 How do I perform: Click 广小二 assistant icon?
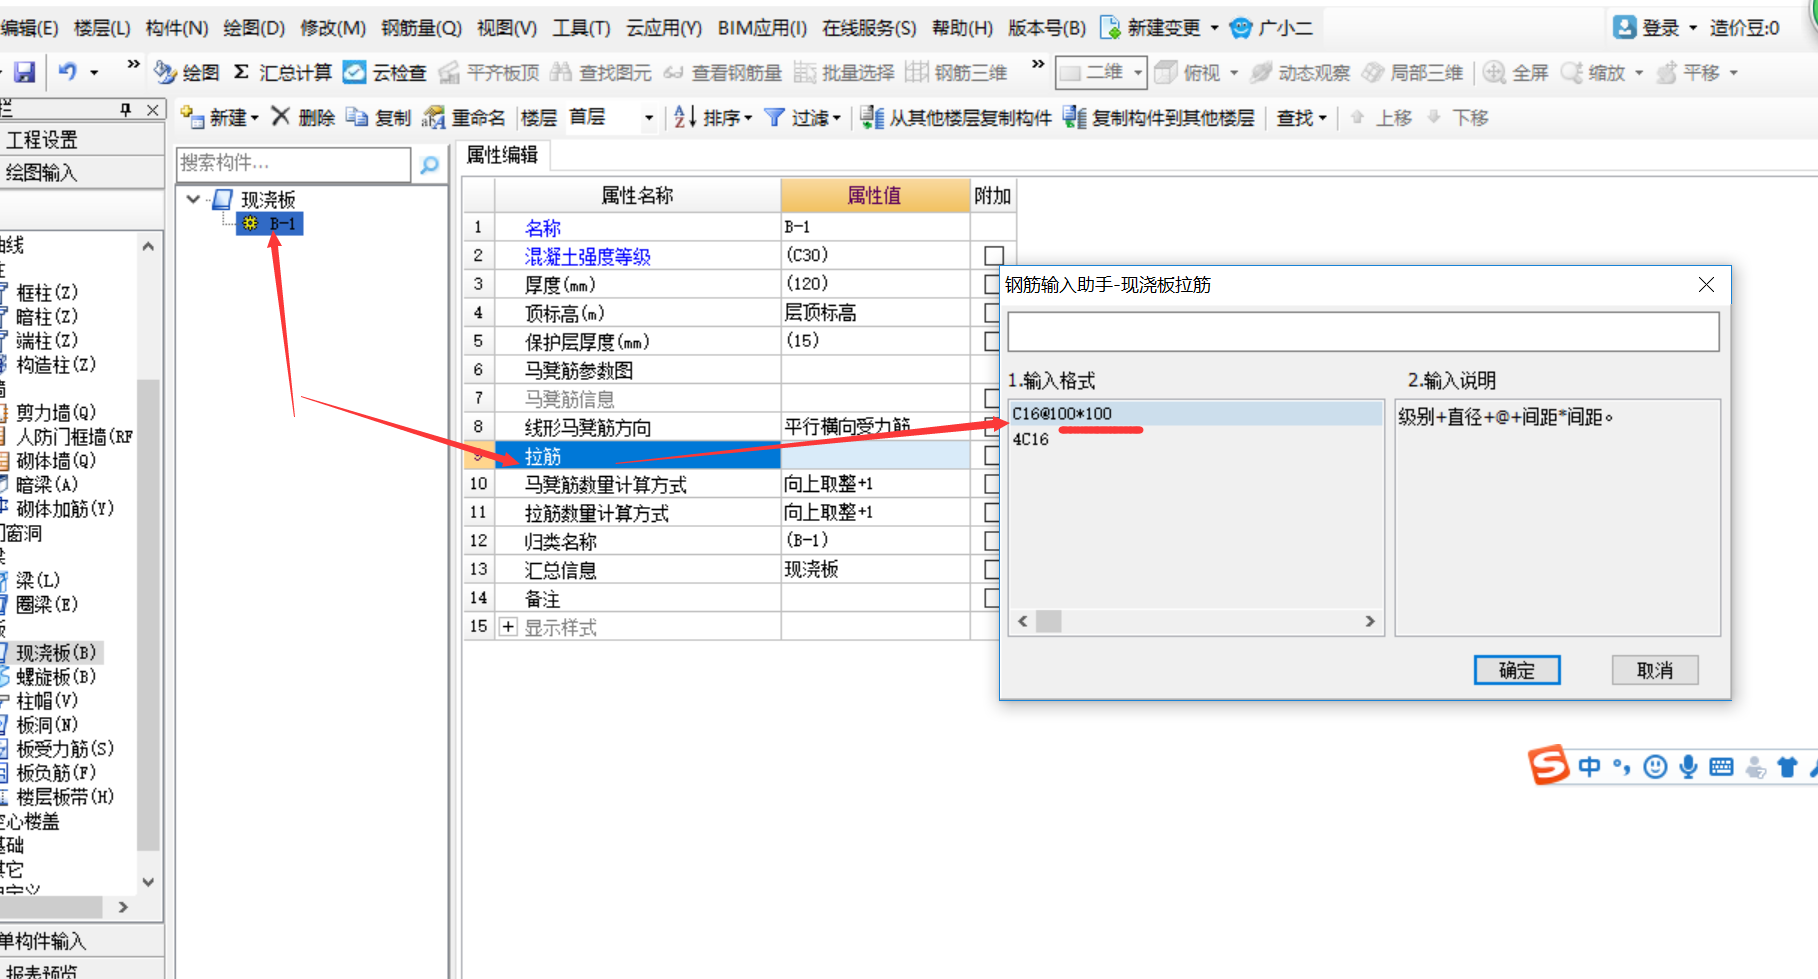pos(1271,27)
